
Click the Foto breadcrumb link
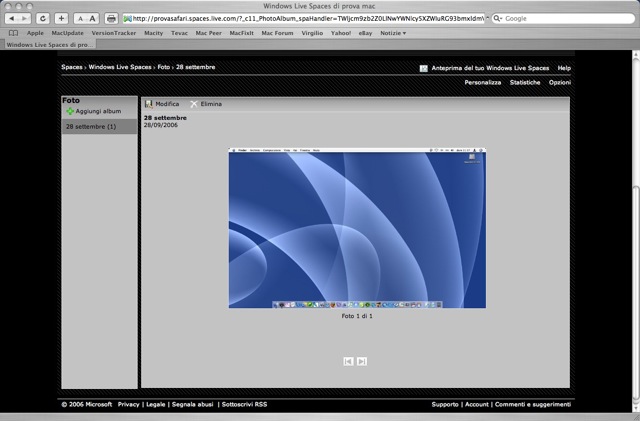(164, 67)
